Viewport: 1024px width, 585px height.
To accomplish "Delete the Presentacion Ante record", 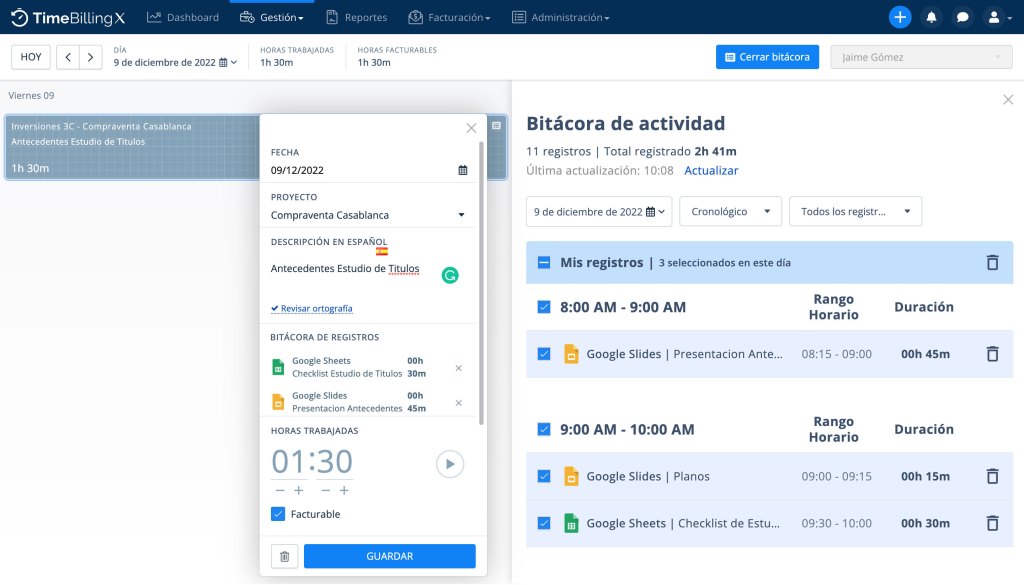I will 993,354.
